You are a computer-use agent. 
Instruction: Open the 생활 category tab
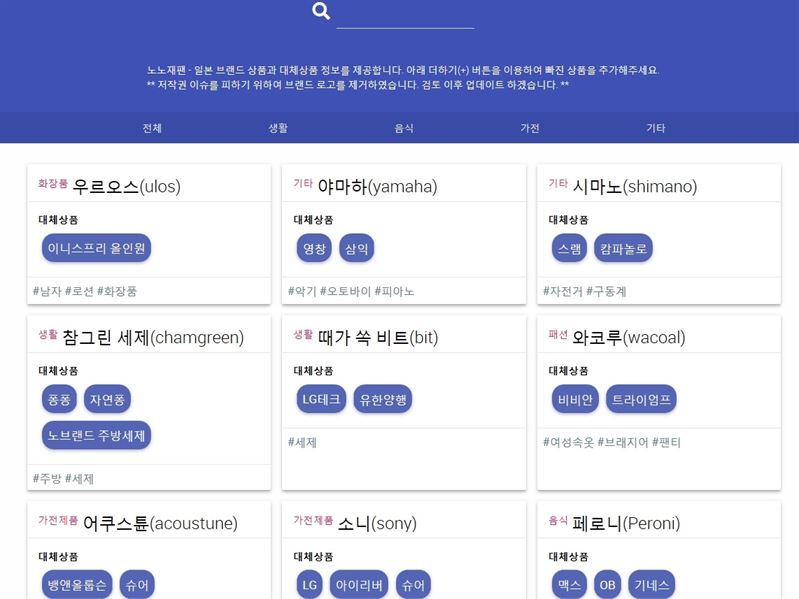(x=278, y=128)
